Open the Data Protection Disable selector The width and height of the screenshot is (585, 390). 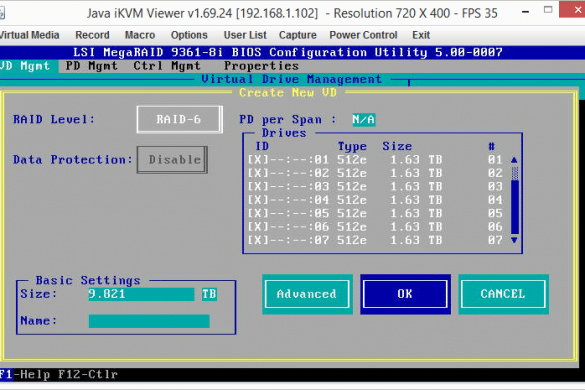[x=172, y=160]
